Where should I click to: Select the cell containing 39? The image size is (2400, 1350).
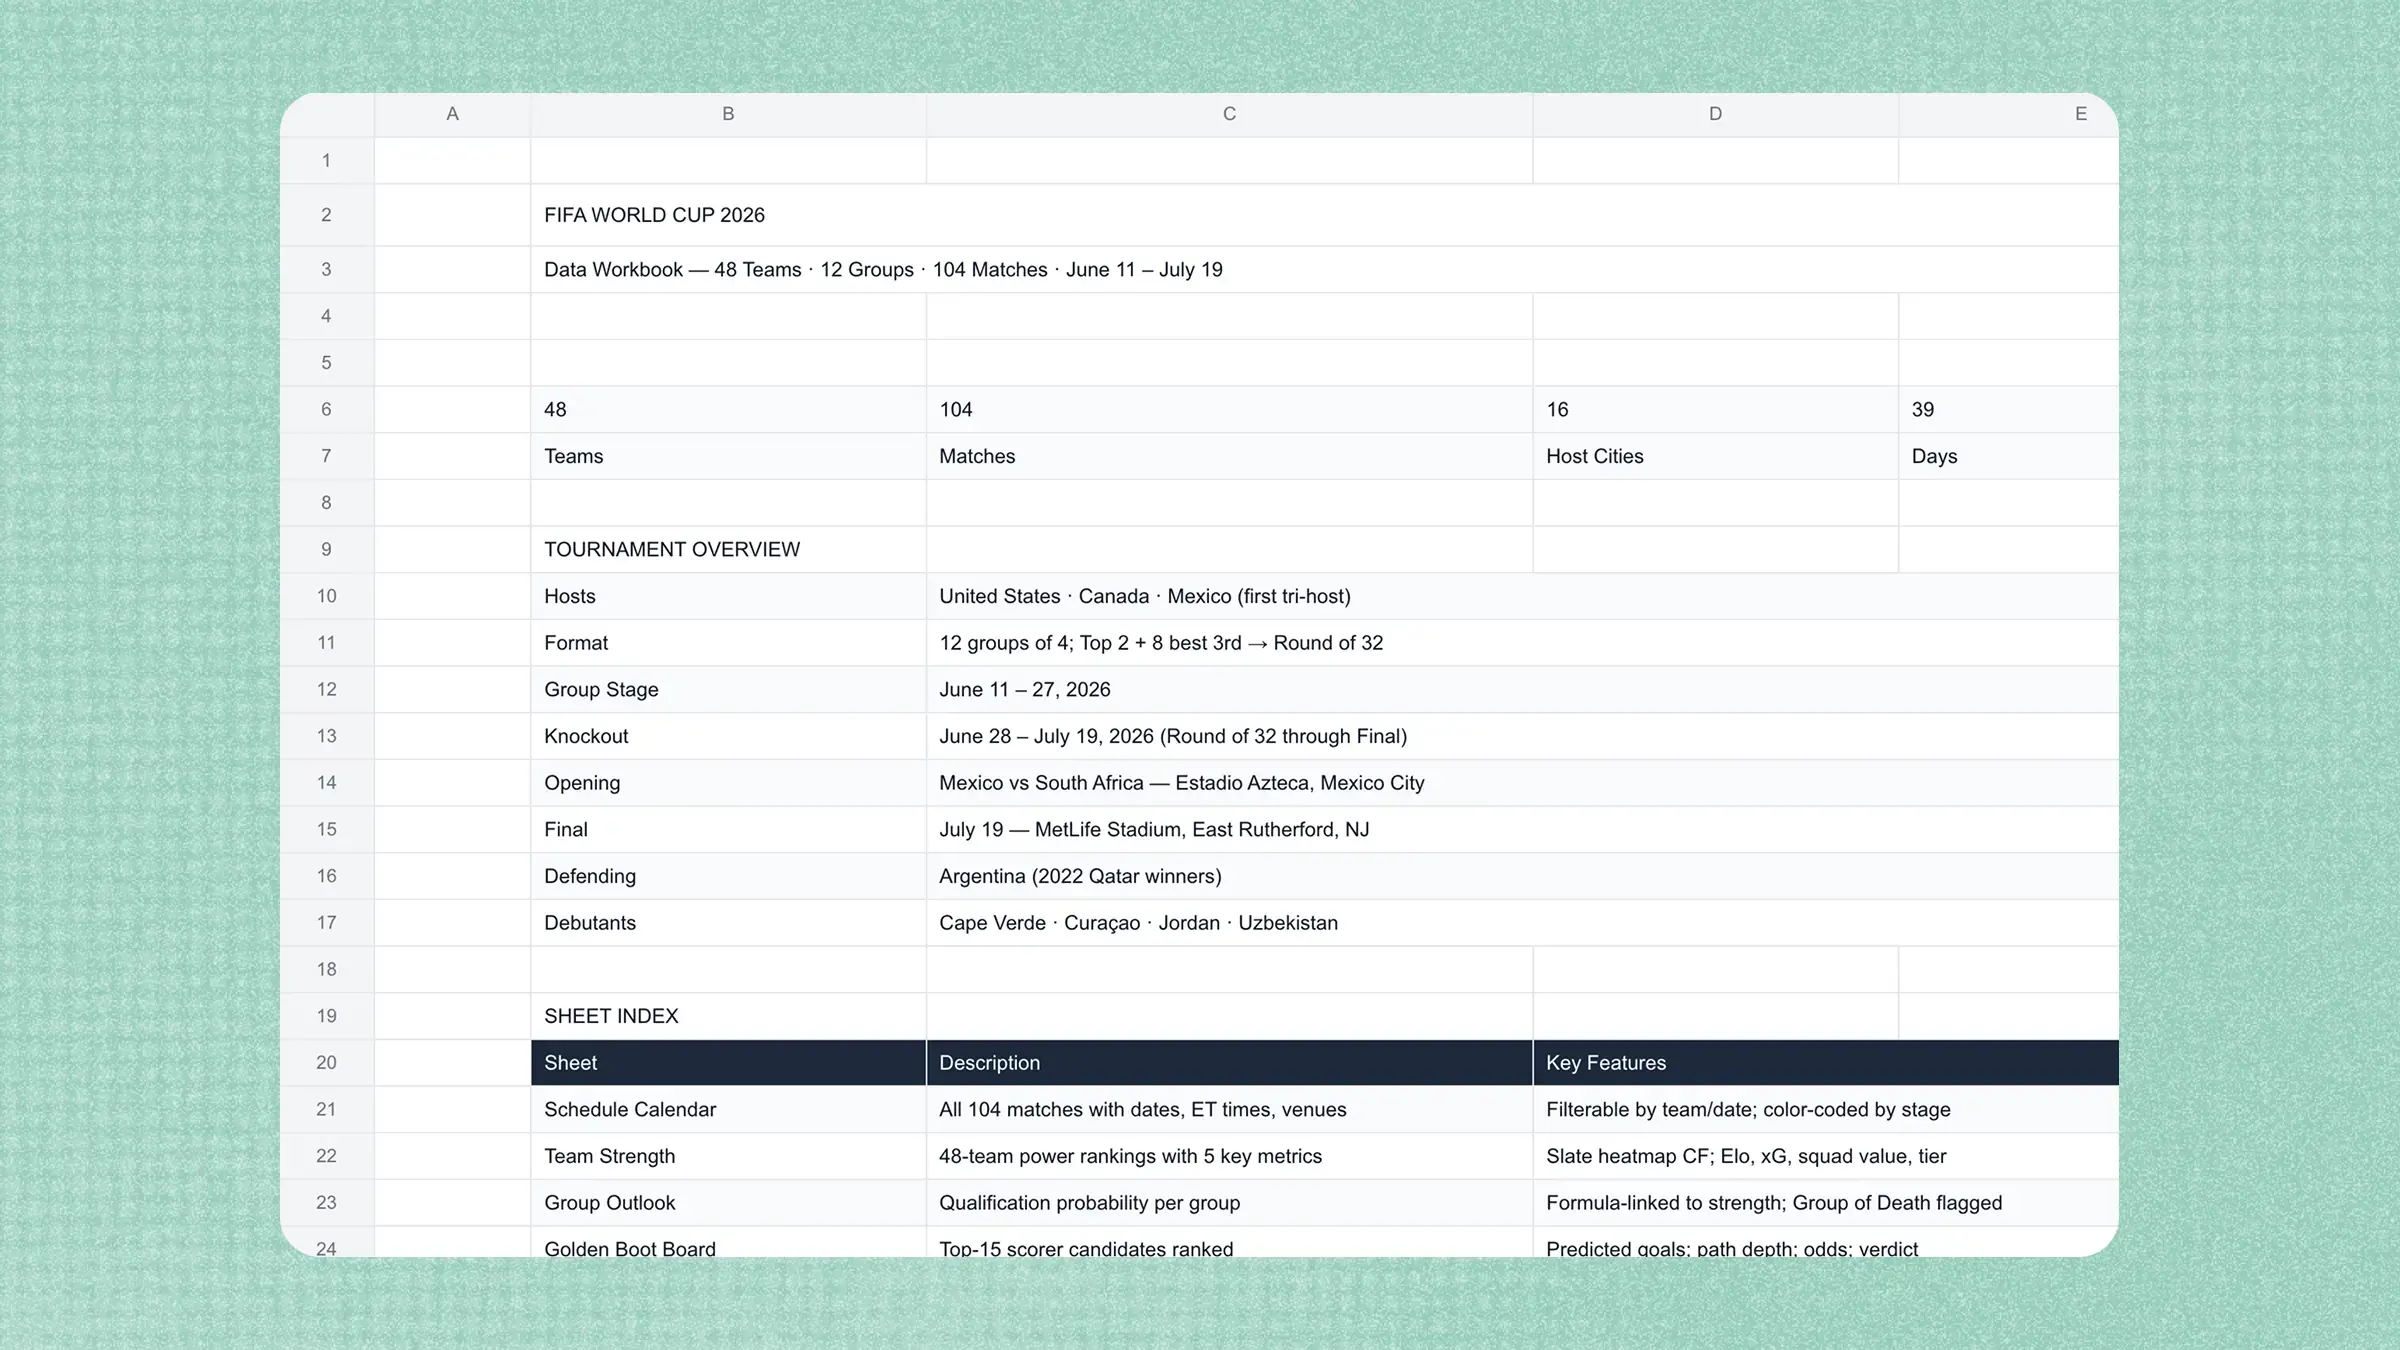coord(2008,409)
